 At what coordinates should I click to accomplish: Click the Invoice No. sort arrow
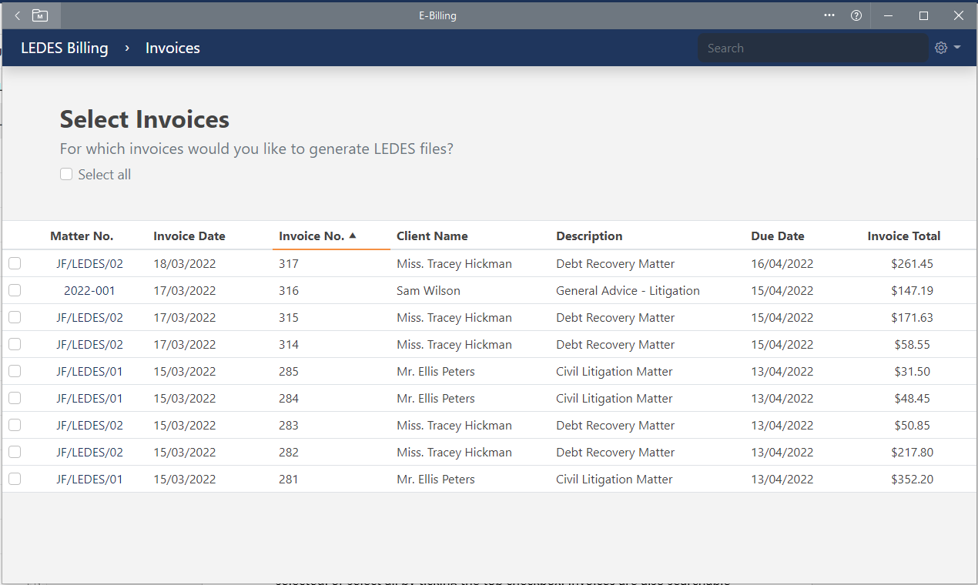pos(353,236)
